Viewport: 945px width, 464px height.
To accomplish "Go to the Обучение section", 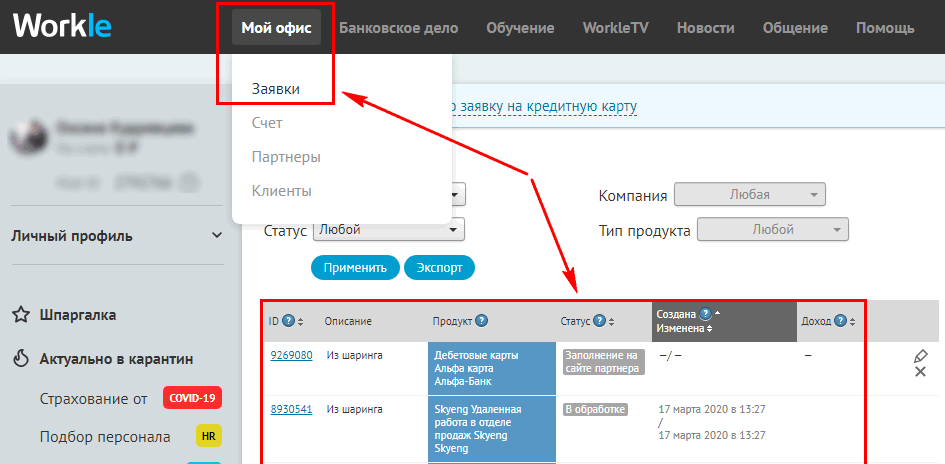I will click(x=520, y=28).
